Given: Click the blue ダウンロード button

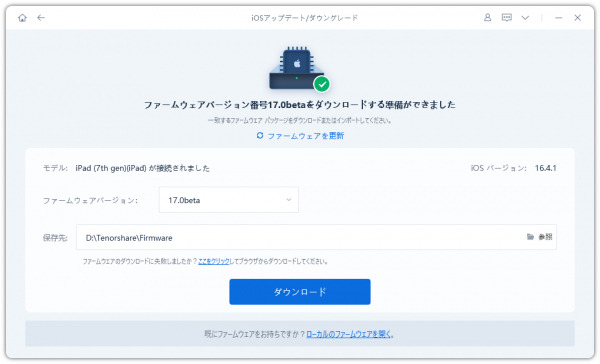Looking at the screenshot, I should pyautogui.click(x=300, y=292).
